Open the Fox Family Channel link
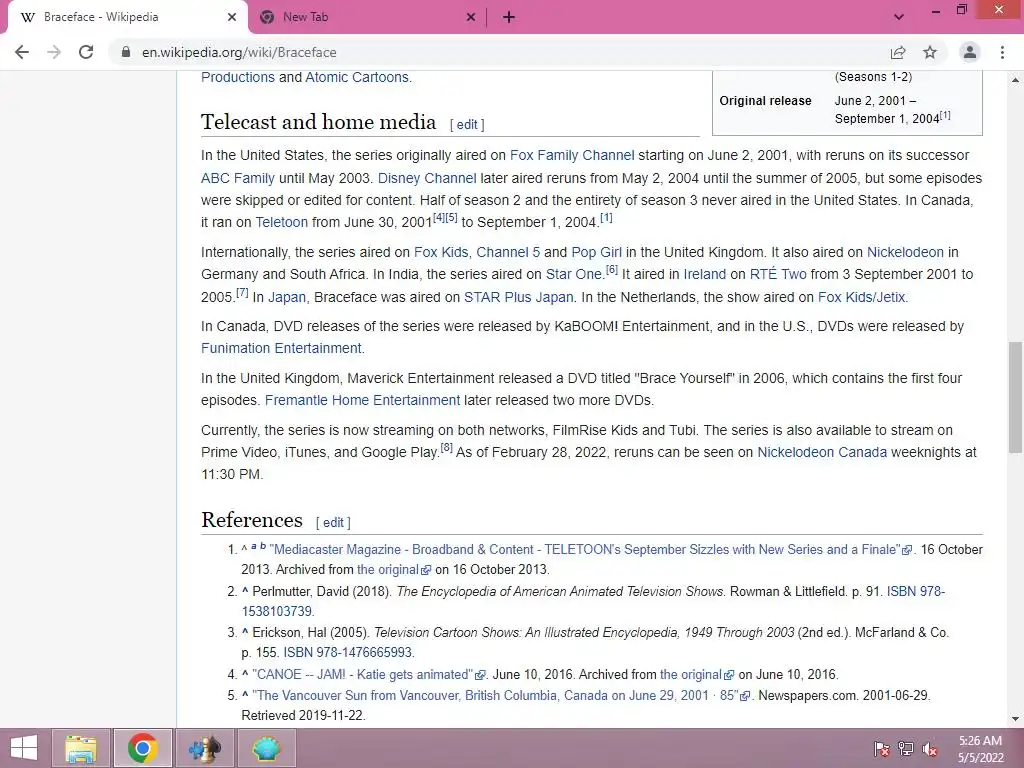The height and width of the screenshot is (768, 1024). pos(572,155)
